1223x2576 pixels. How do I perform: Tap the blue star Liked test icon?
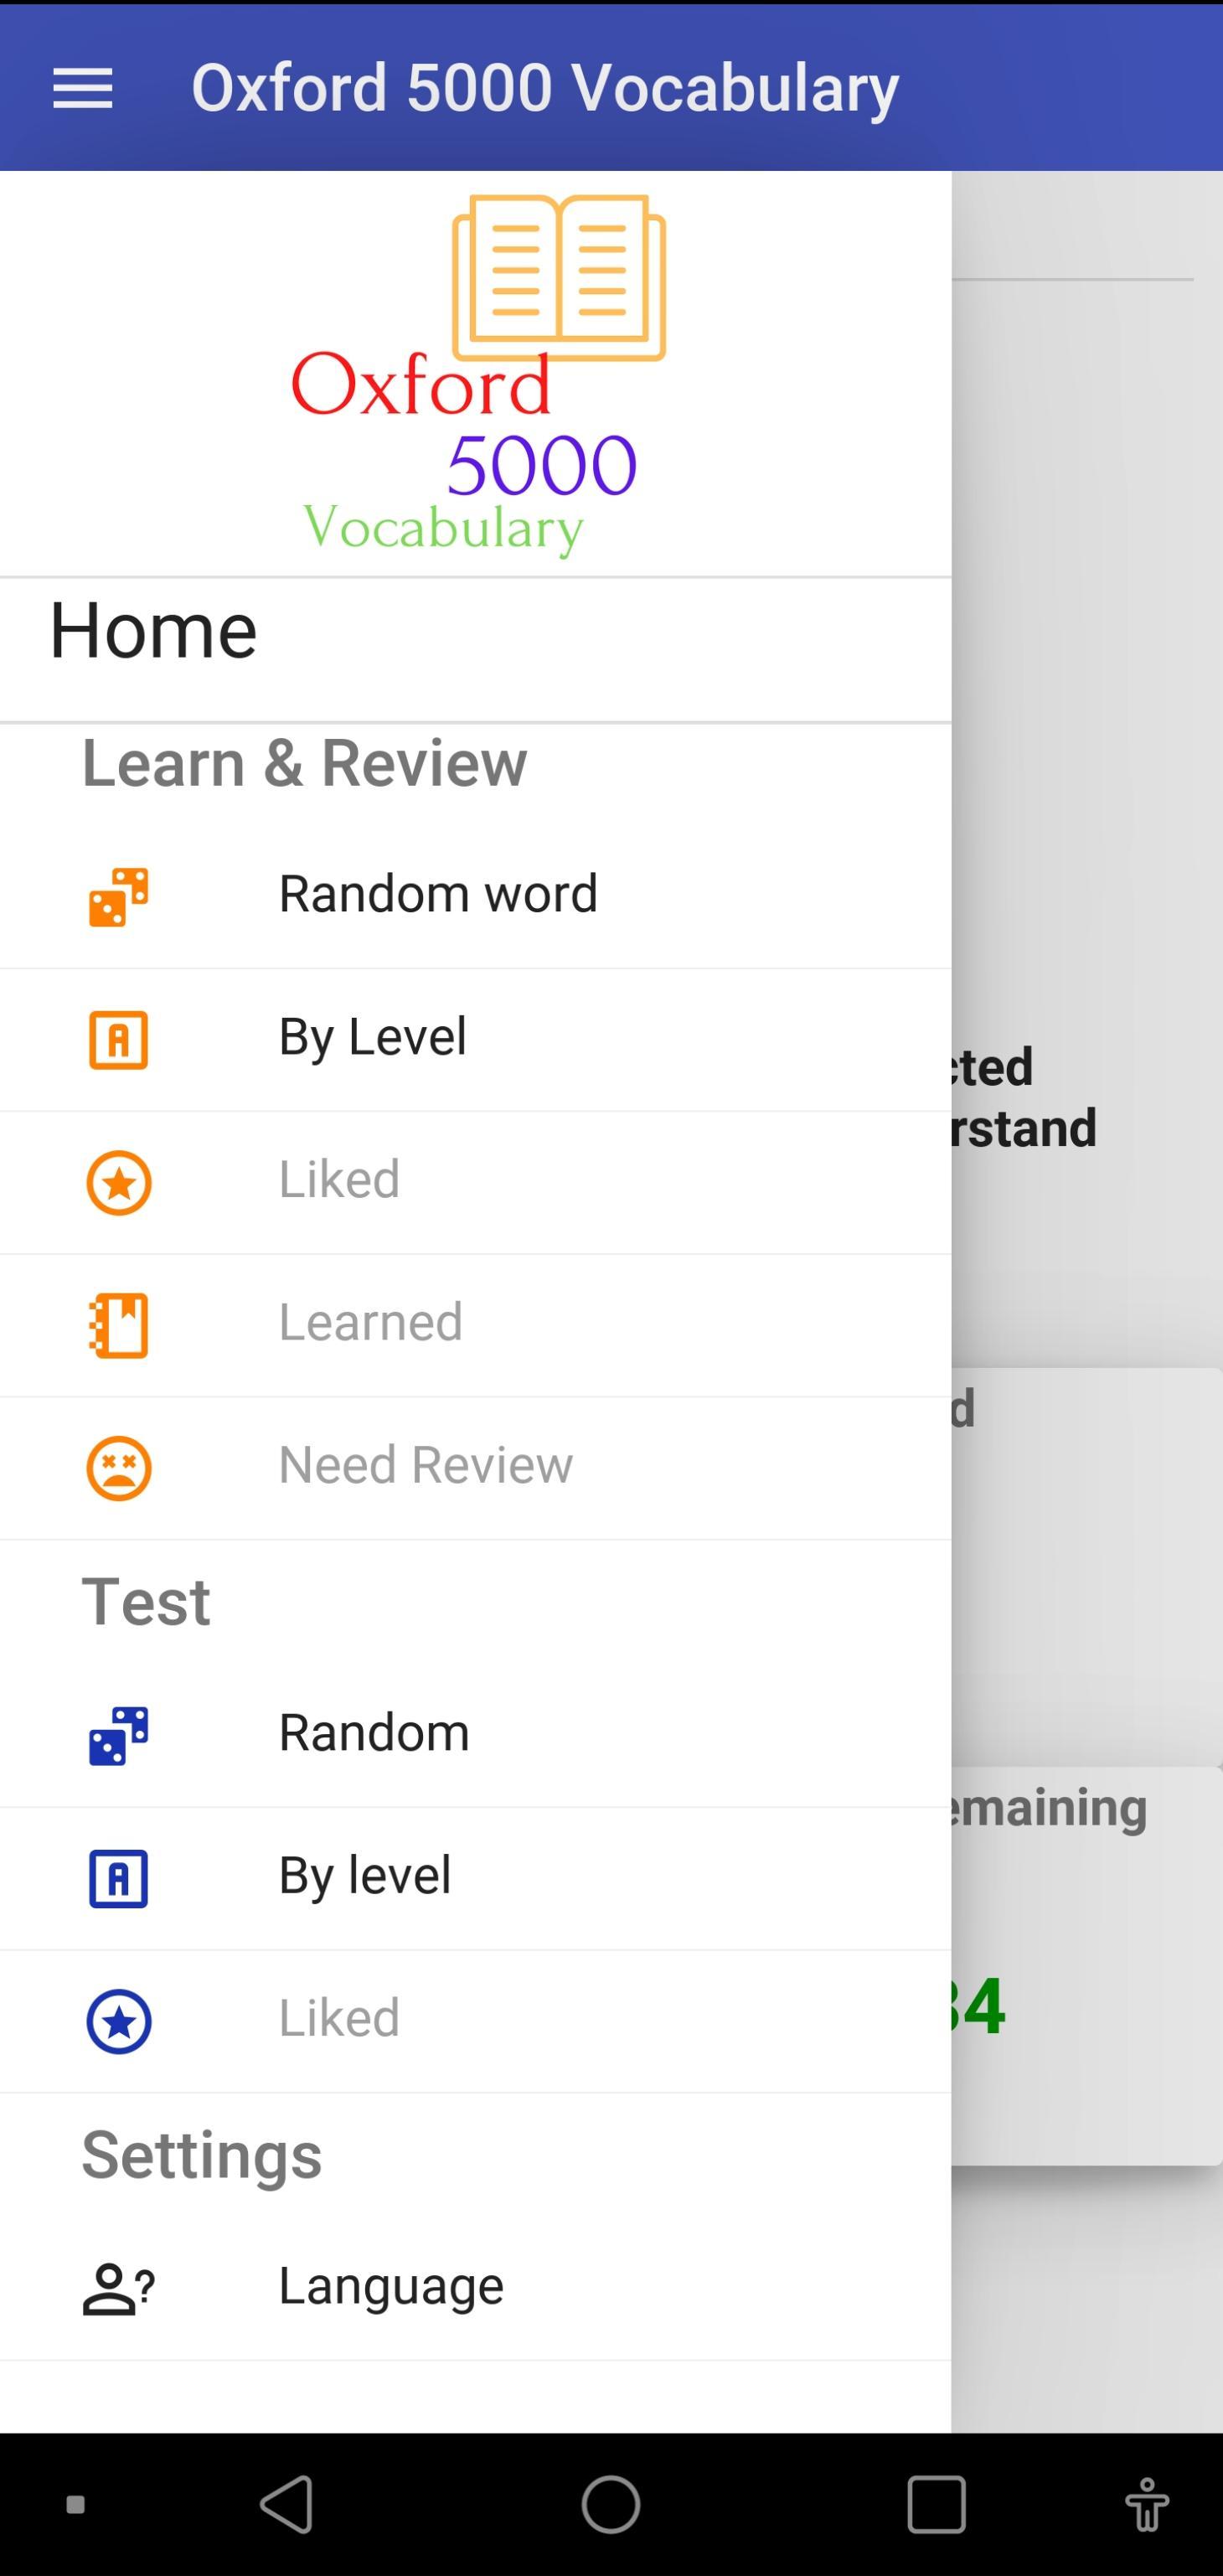[x=118, y=2021]
